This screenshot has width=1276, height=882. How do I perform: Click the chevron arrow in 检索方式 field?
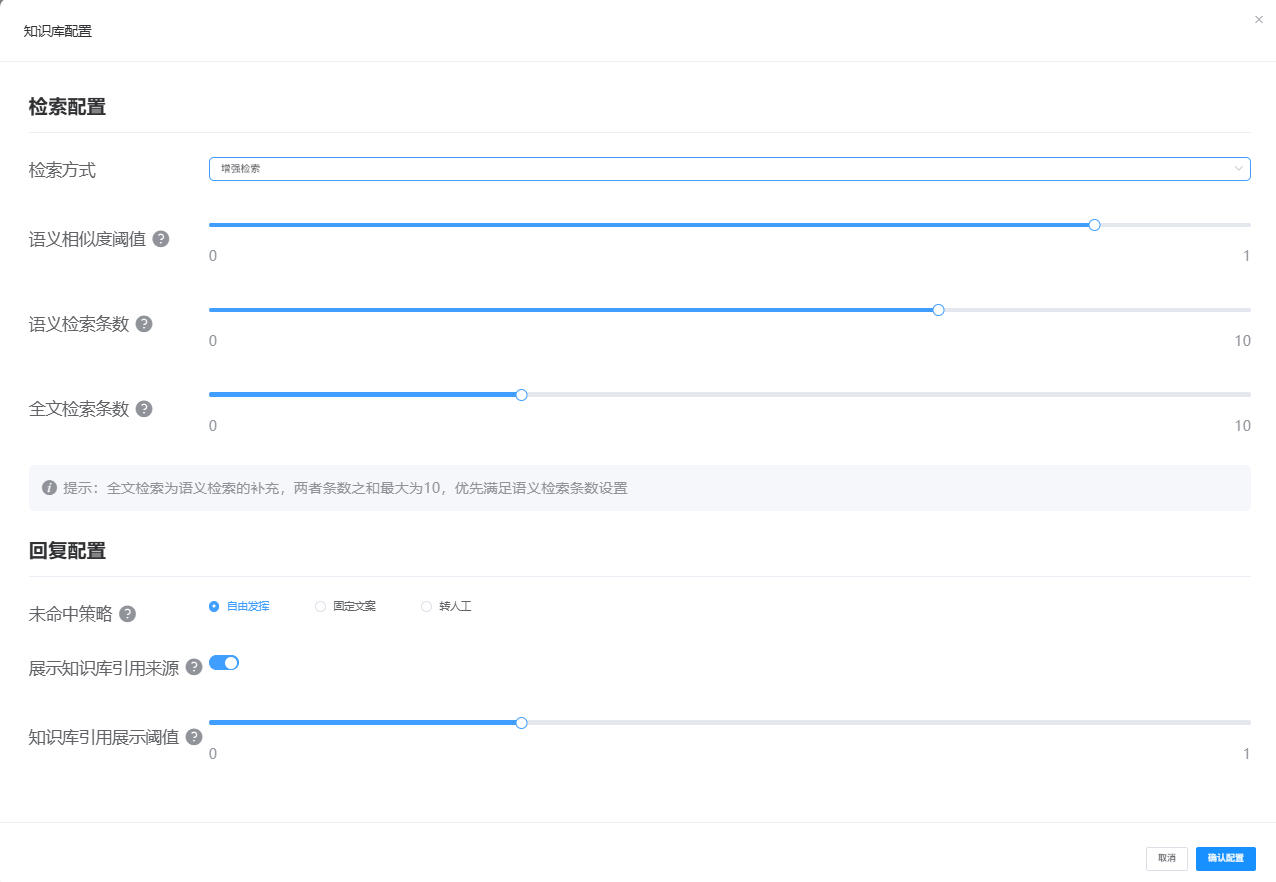1239,169
